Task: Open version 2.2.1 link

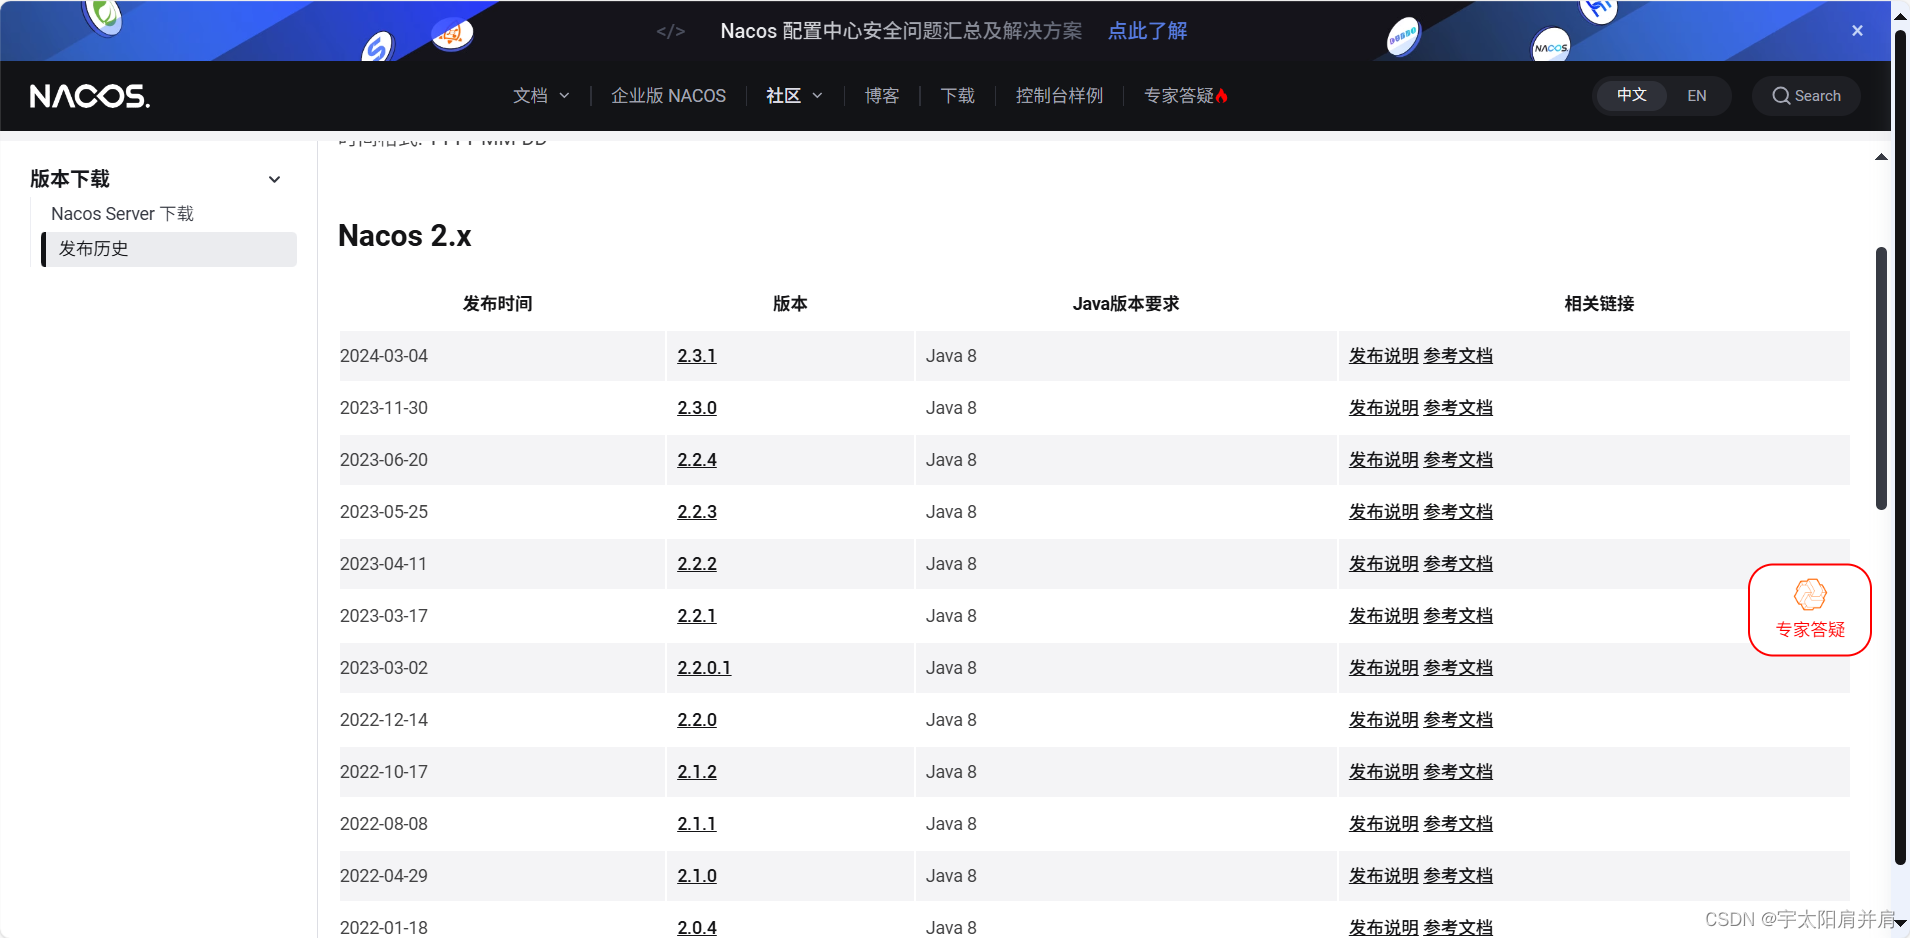Action: coord(696,616)
